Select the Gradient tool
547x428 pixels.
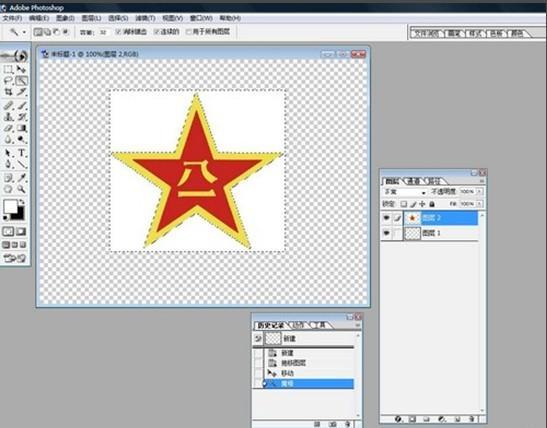point(21,128)
